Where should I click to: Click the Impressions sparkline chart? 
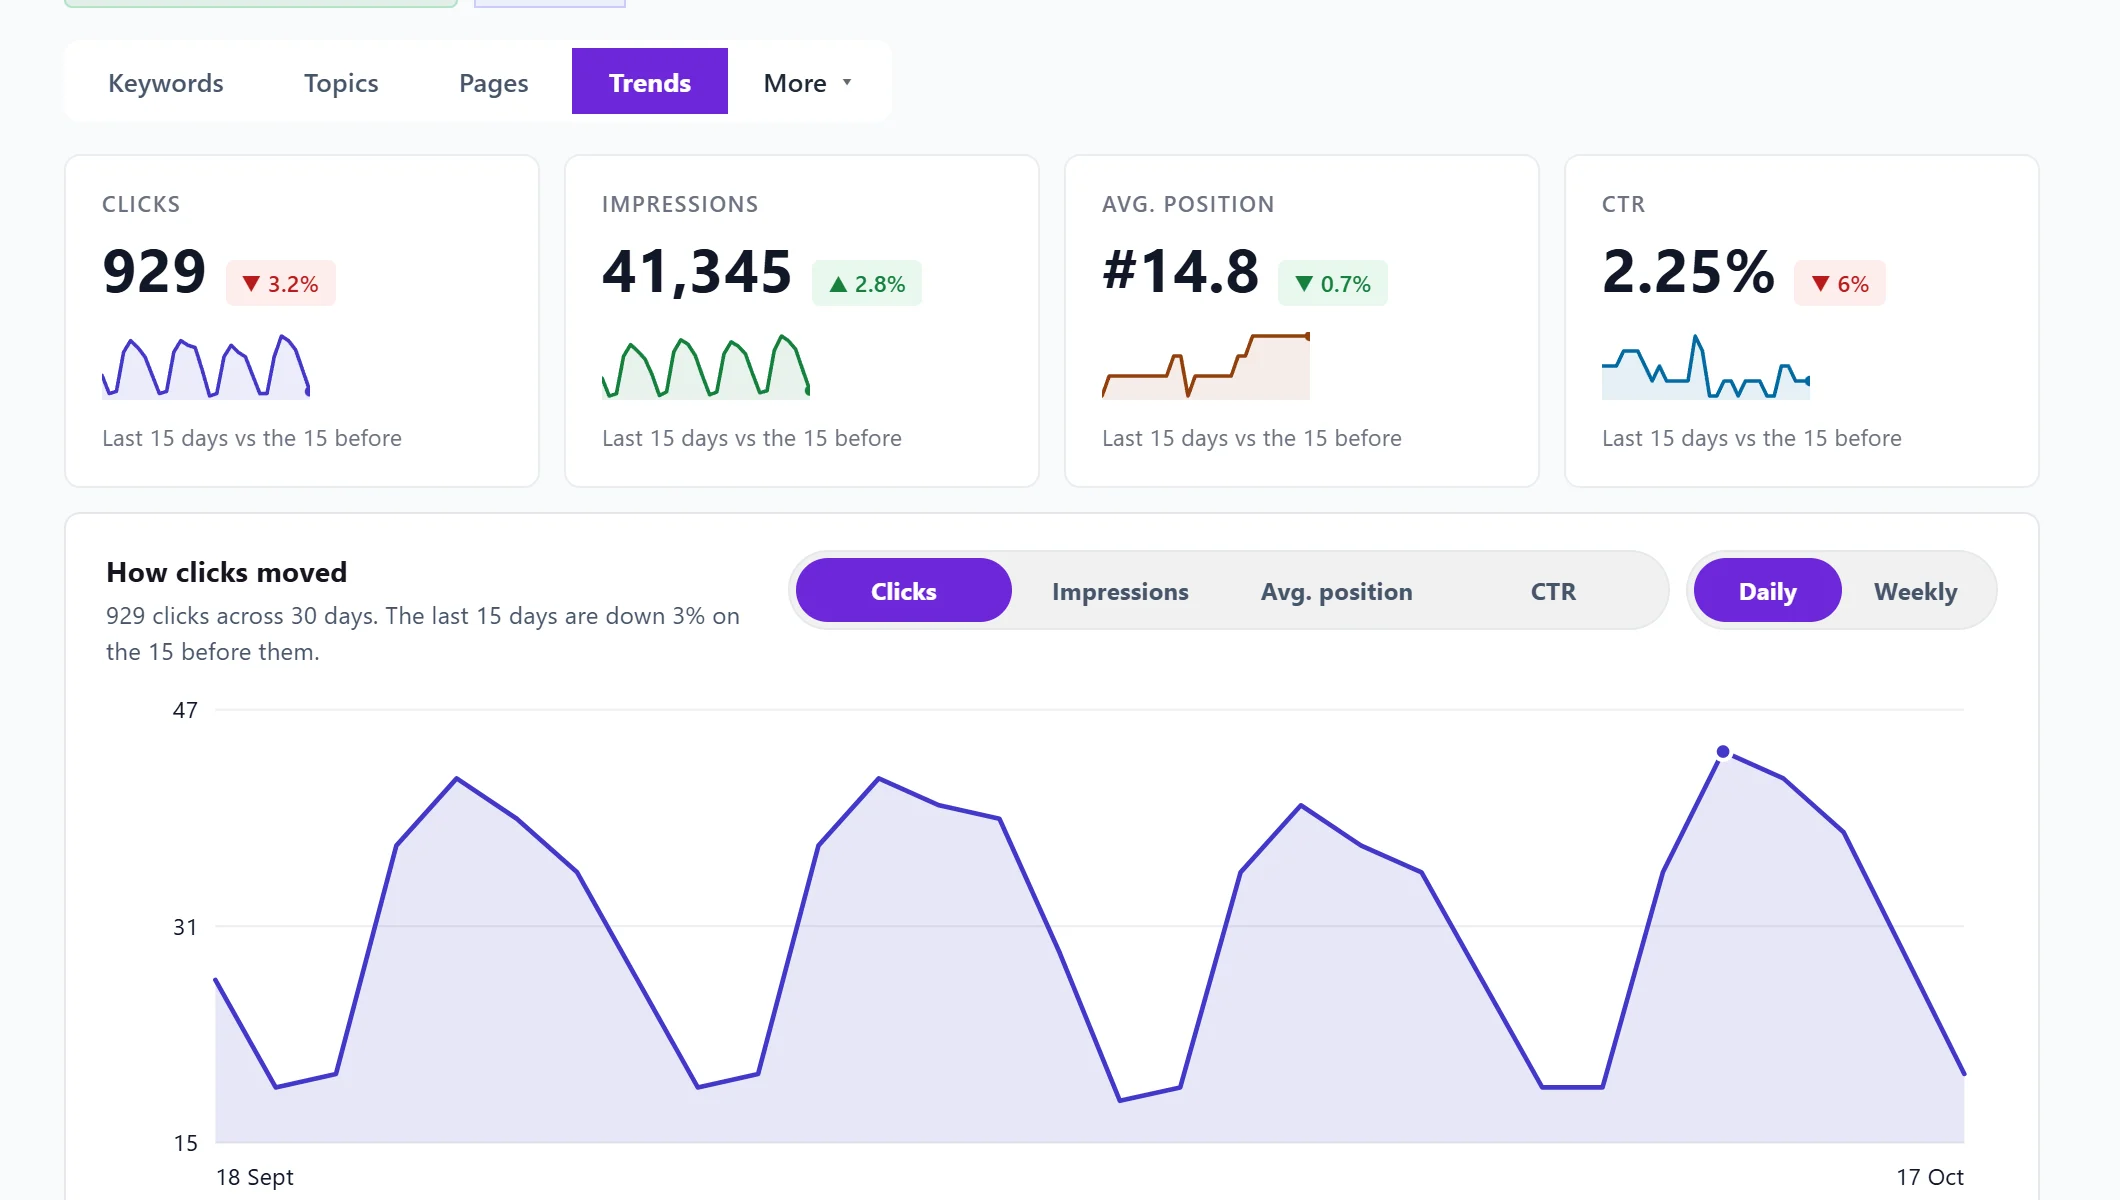(706, 367)
